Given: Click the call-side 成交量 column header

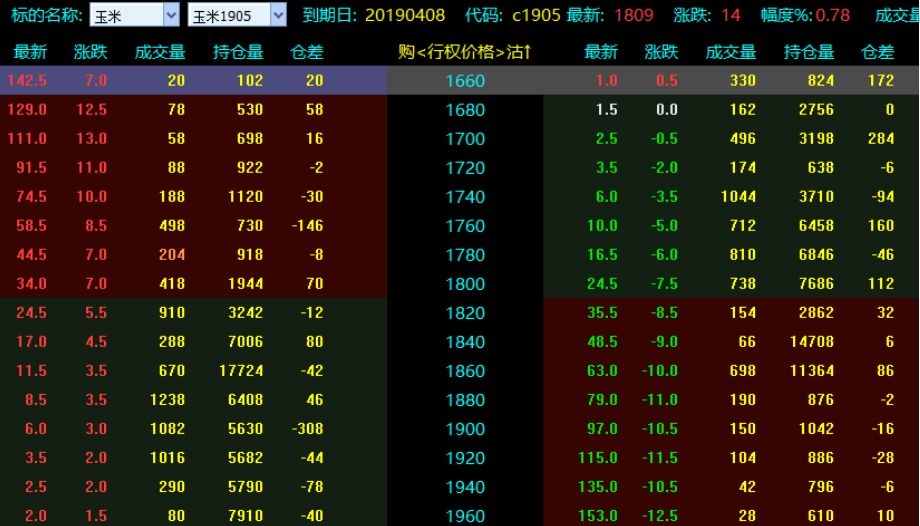Looking at the screenshot, I should pos(159,52).
